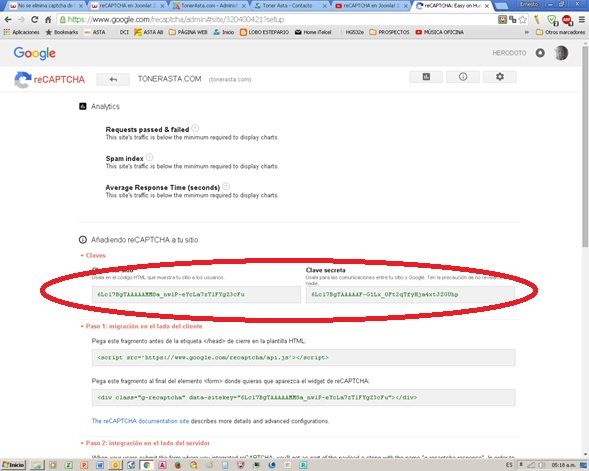Screen dimensions: 589x471
Task: Open the reCAPTCHA documentation site link
Action: coord(140,421)
